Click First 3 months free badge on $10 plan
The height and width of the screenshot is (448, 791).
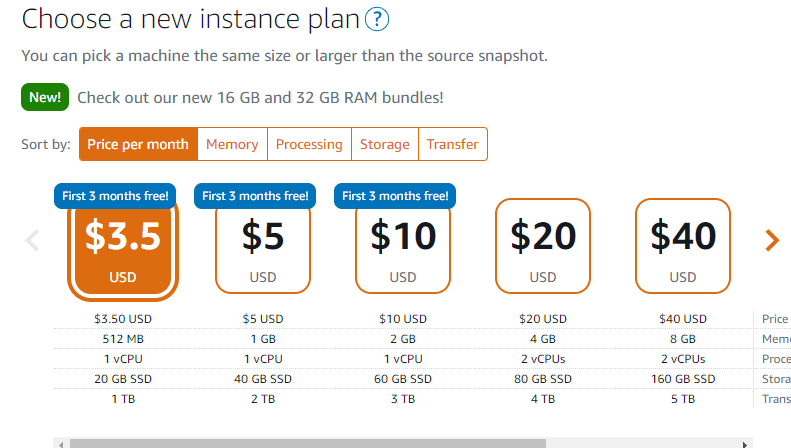(395, 196)
